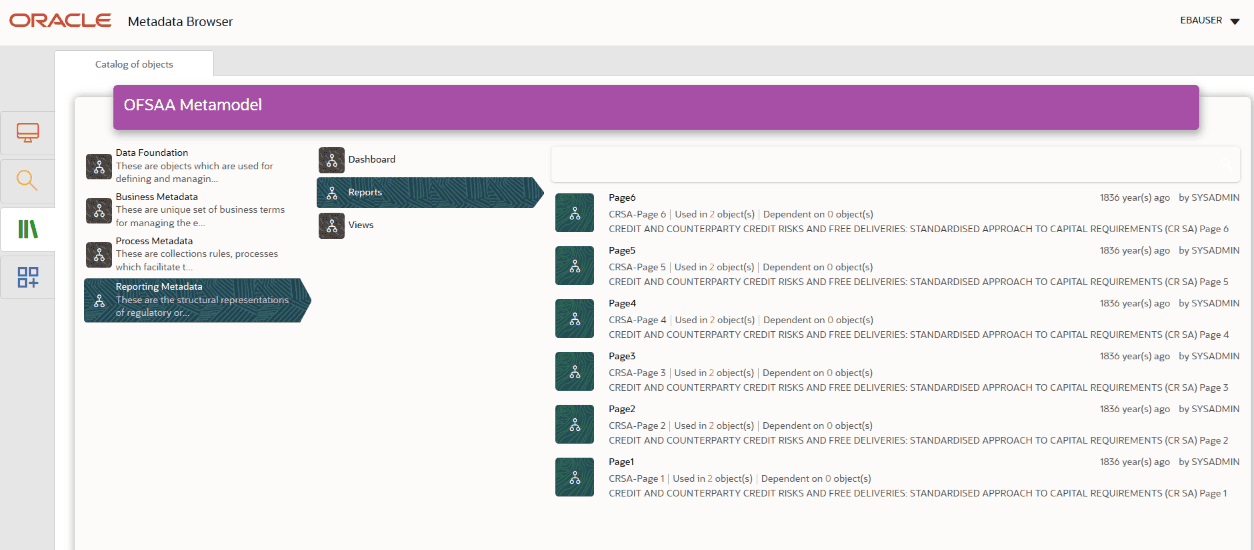The height and width of the screenshot is (550, 1254).
Task: Click the 'CRSA-Page 5' usage line
Action: pos(741,267)
